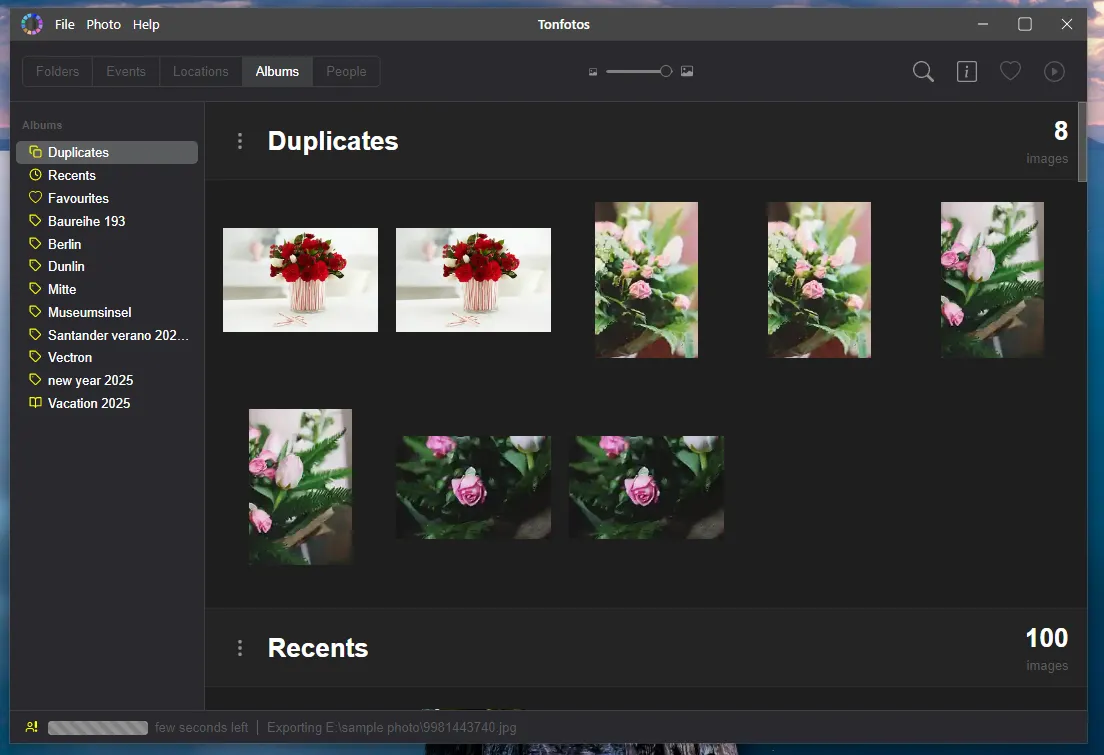Viewport: 1104px width, 755px height.
Task: Open the first red roses photo
Action: pyautogui.click(x=300, y=279)
